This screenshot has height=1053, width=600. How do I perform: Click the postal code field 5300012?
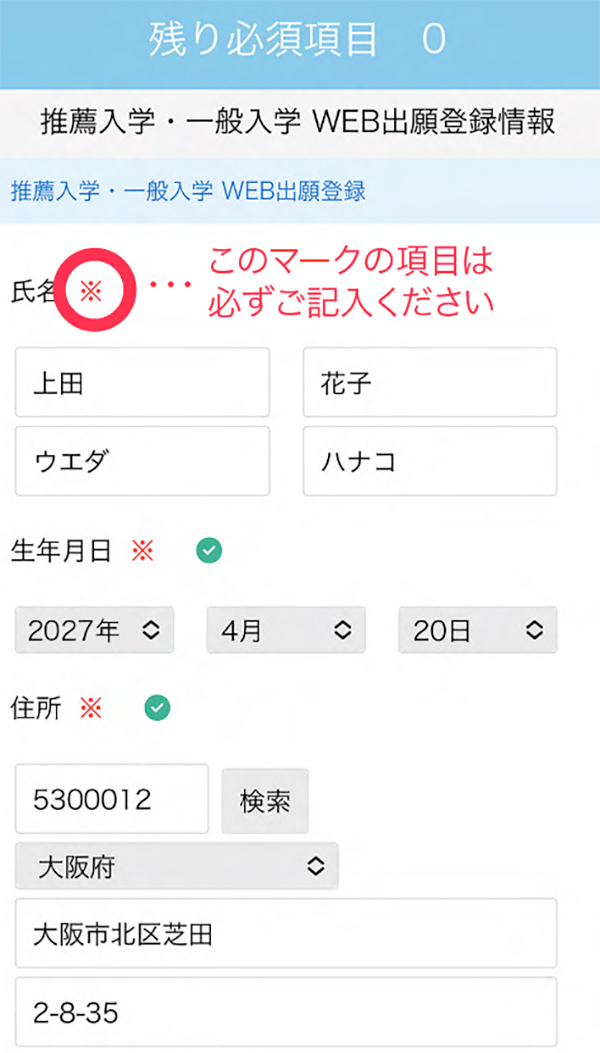coord(111,799)
